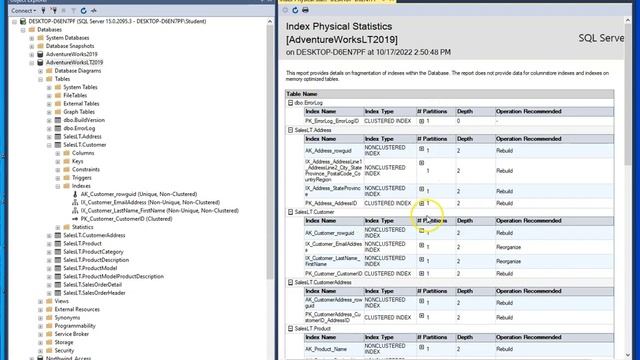The width and height of the screenshot is (640, 360).
Task: Expand partitions for AK_CustomerAddress_rowguid row
Action: pyautogui.click(x=421, y=301)
